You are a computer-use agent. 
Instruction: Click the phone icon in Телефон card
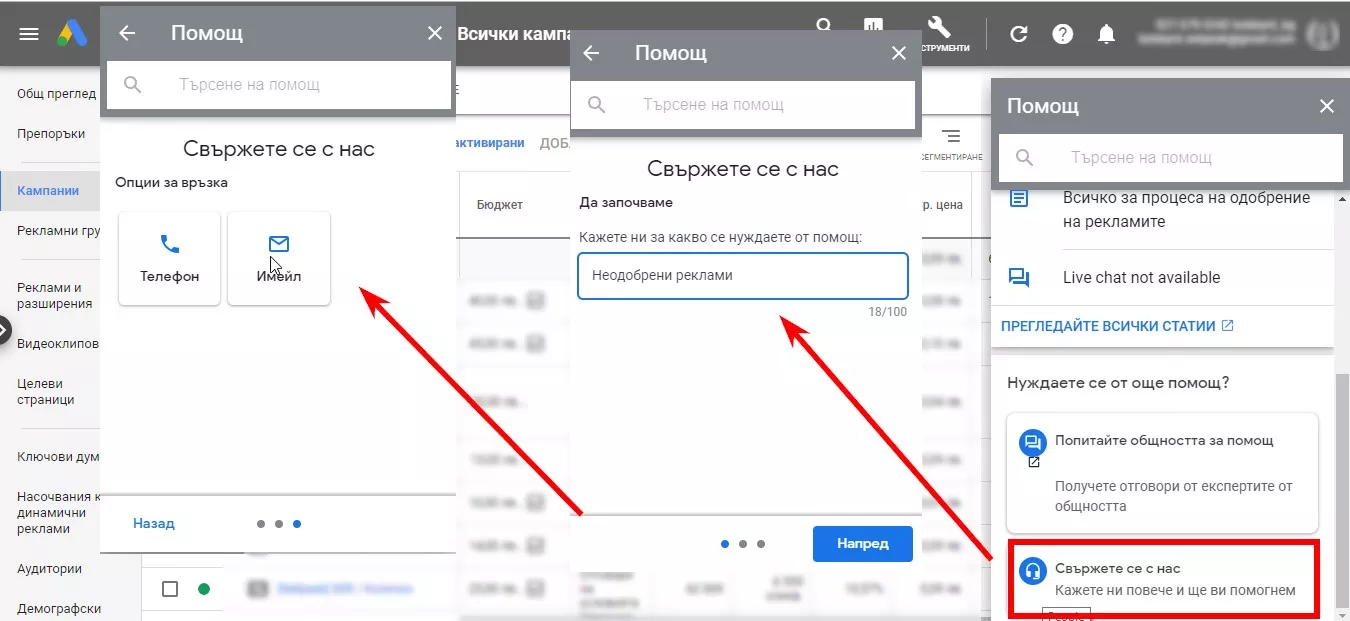pyautogui.click(x=169, y=243)
